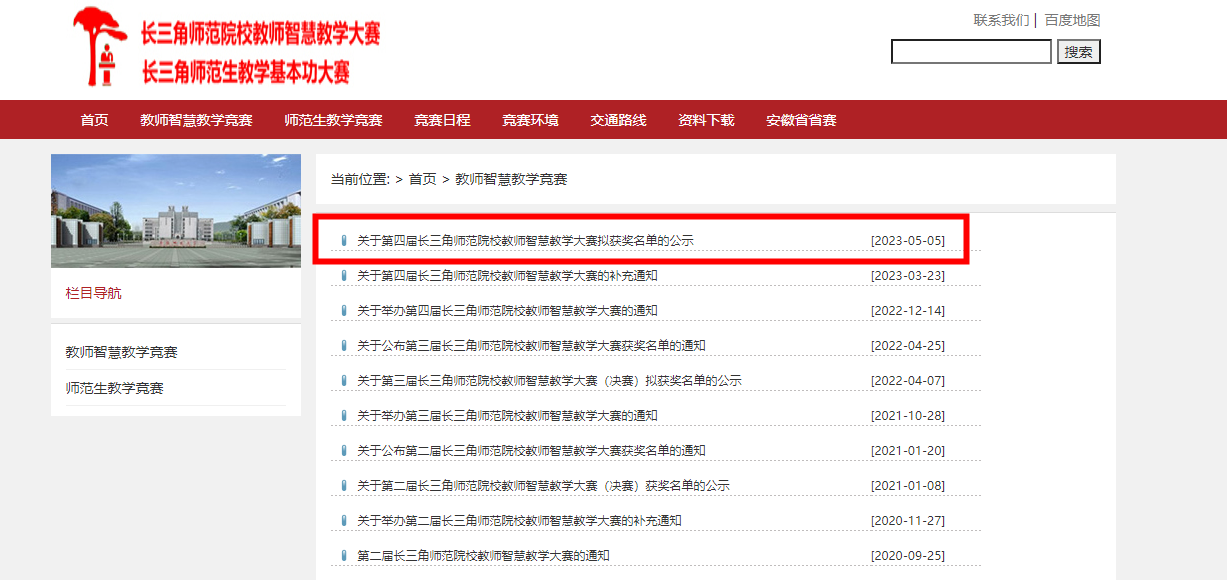Open the 资料下载 menu item
Viewport: 1227px width, 580px height.
[x=706, y=120]
